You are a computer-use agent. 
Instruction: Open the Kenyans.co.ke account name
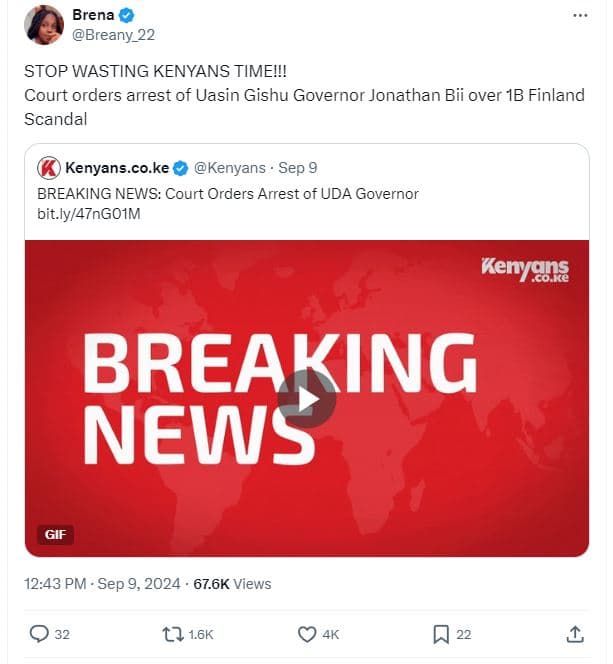[x=117, y=168]
